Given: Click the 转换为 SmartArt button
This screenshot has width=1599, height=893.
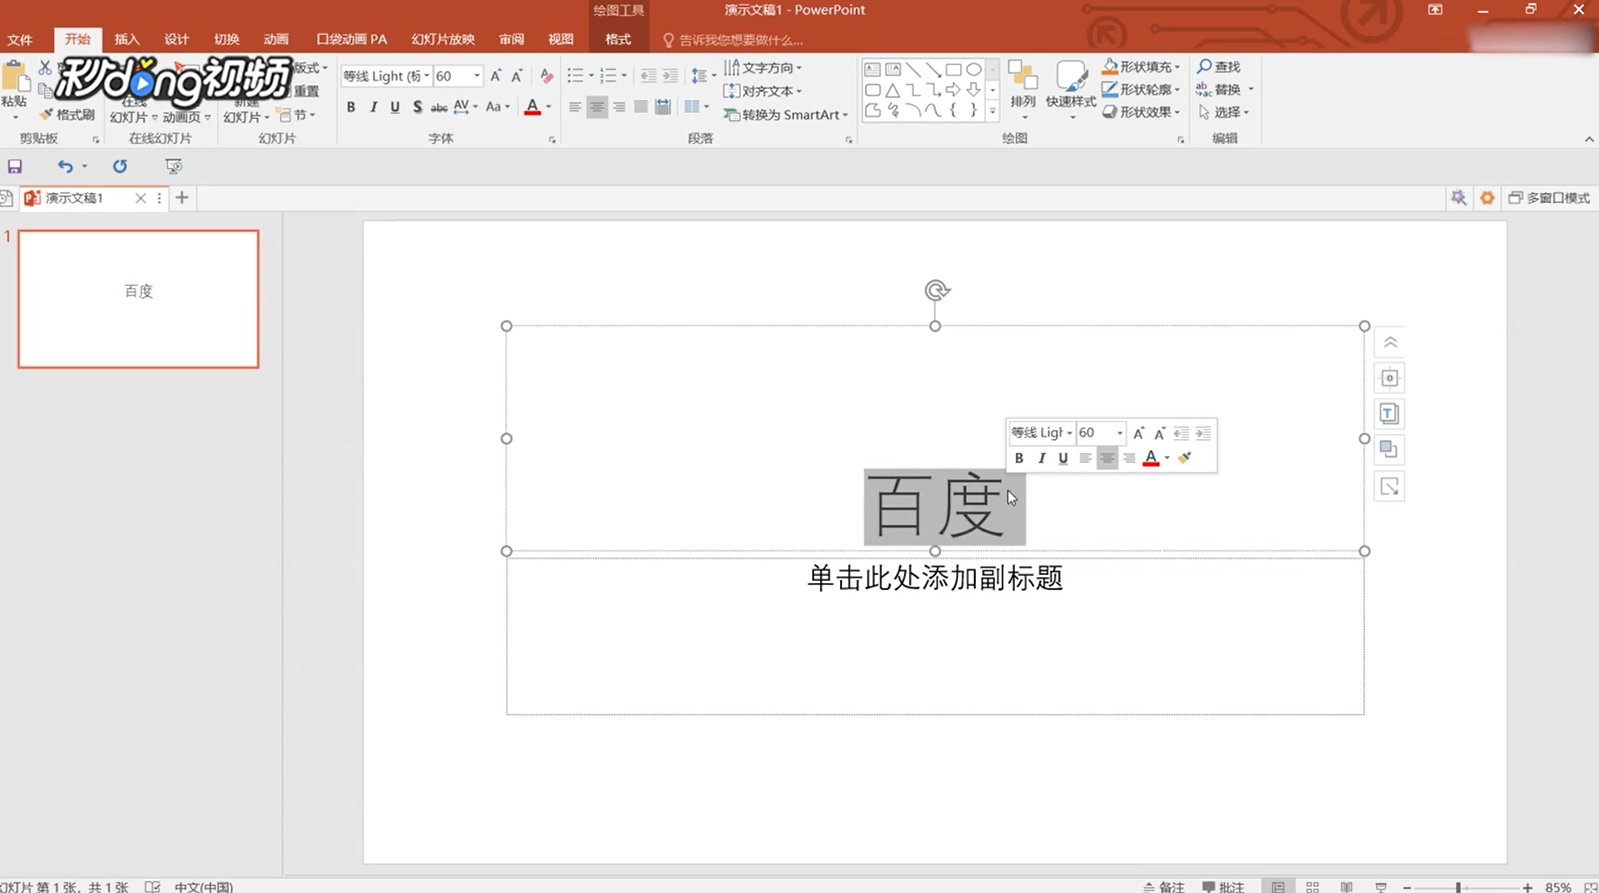Looking at the screenshot, I should [786, 115].
